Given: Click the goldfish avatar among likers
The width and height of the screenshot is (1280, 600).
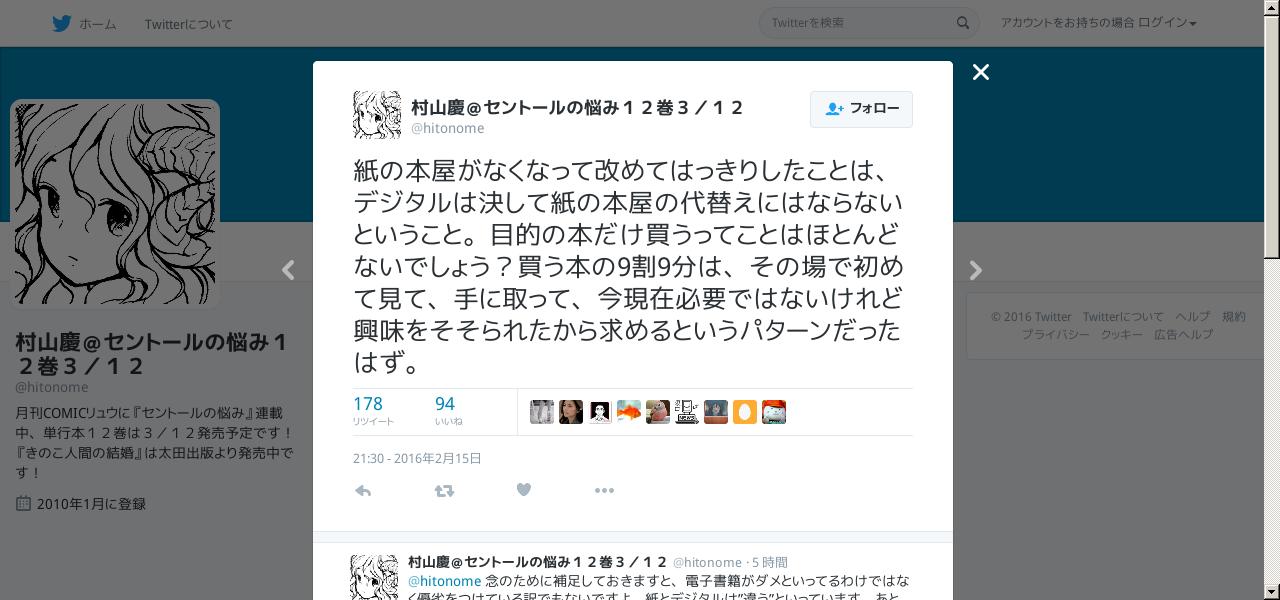Looking at the screenshot, I should 629,412.
